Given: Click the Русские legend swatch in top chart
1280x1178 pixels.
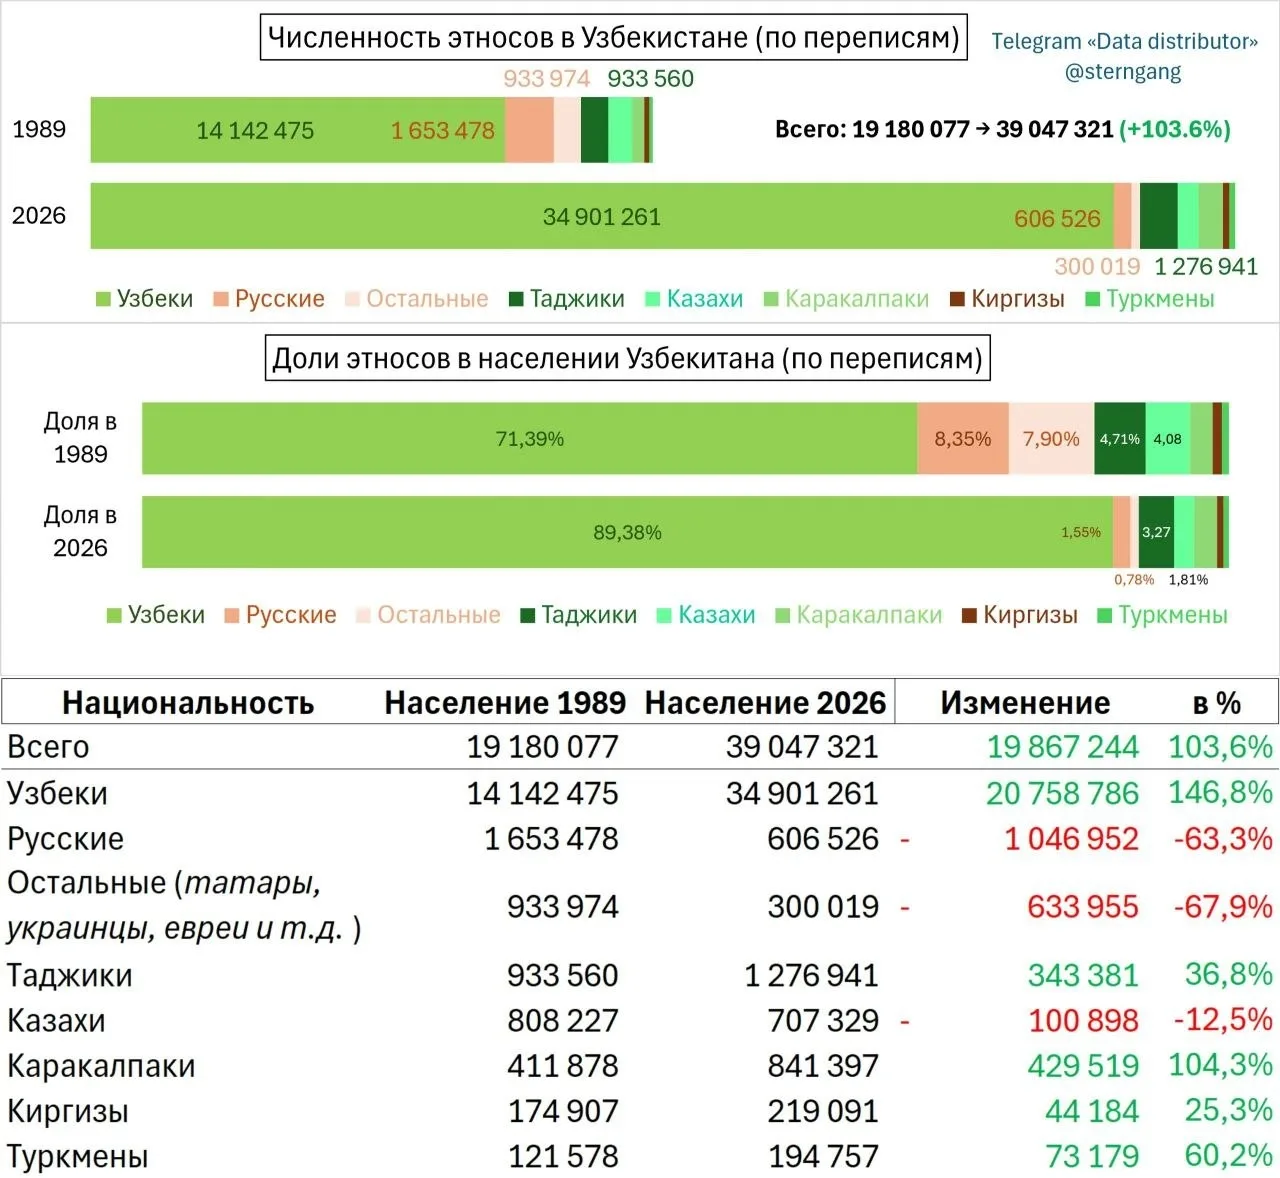Looking at the screenshot, I should click(x=221, y=299).
